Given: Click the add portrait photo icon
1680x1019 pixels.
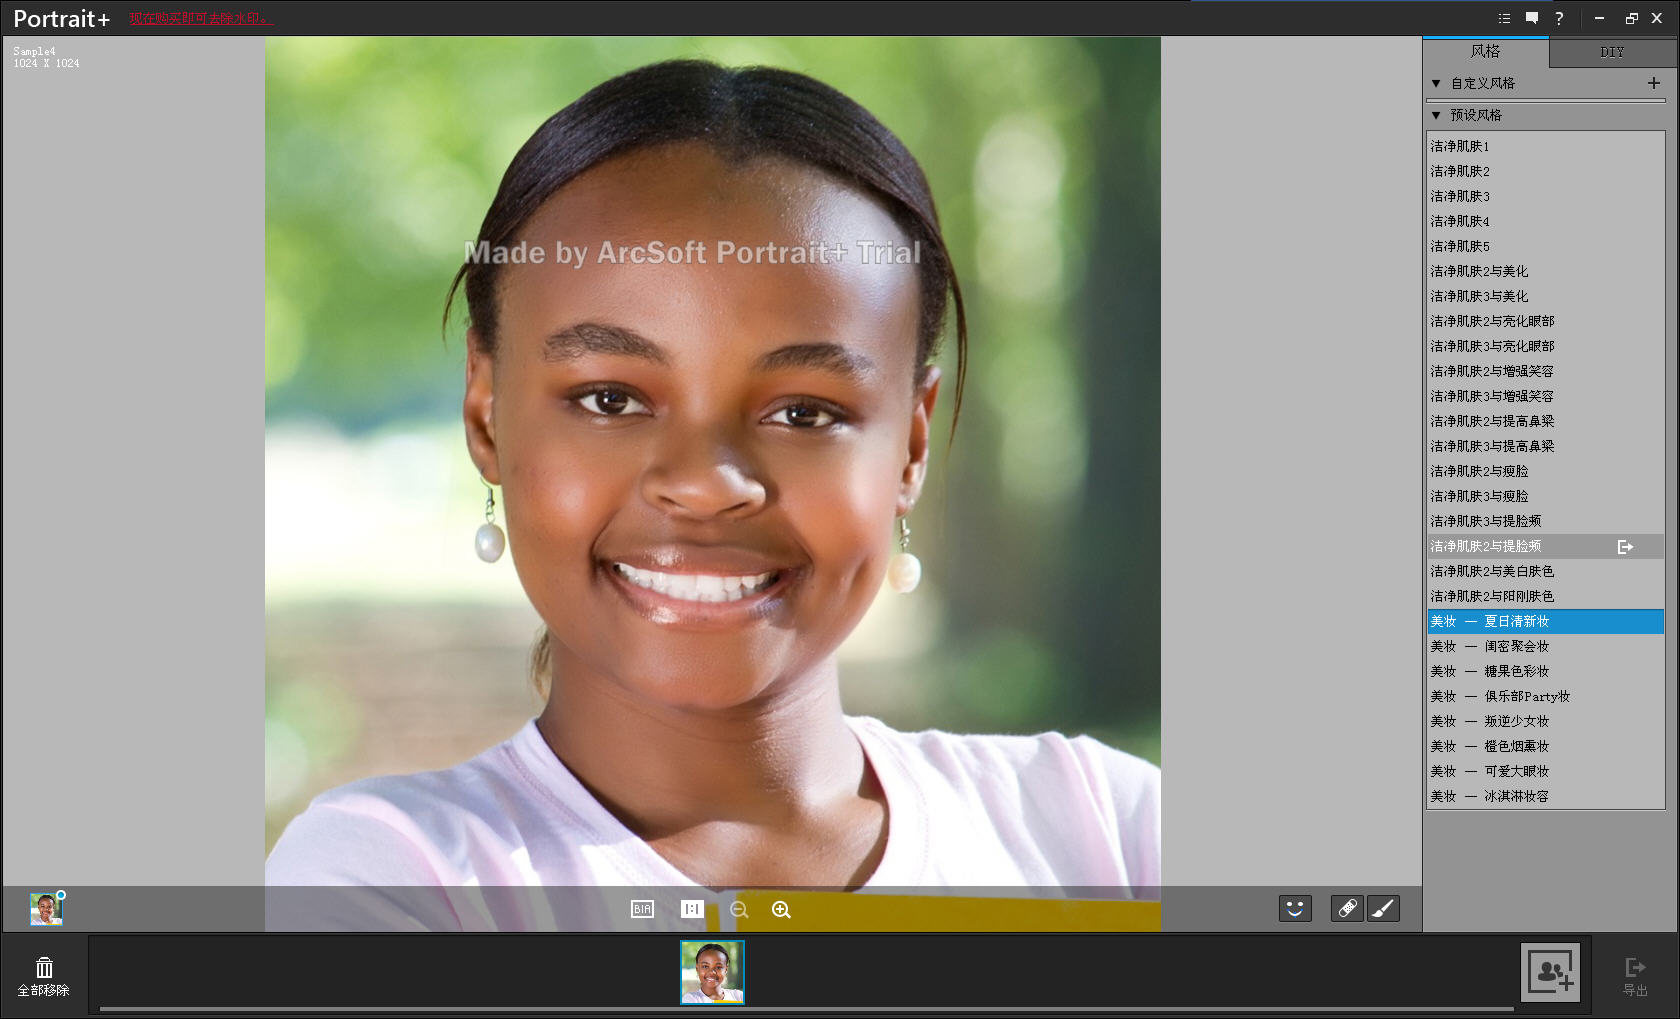Looking at the screenshot, I should [x=1550, y=971].
